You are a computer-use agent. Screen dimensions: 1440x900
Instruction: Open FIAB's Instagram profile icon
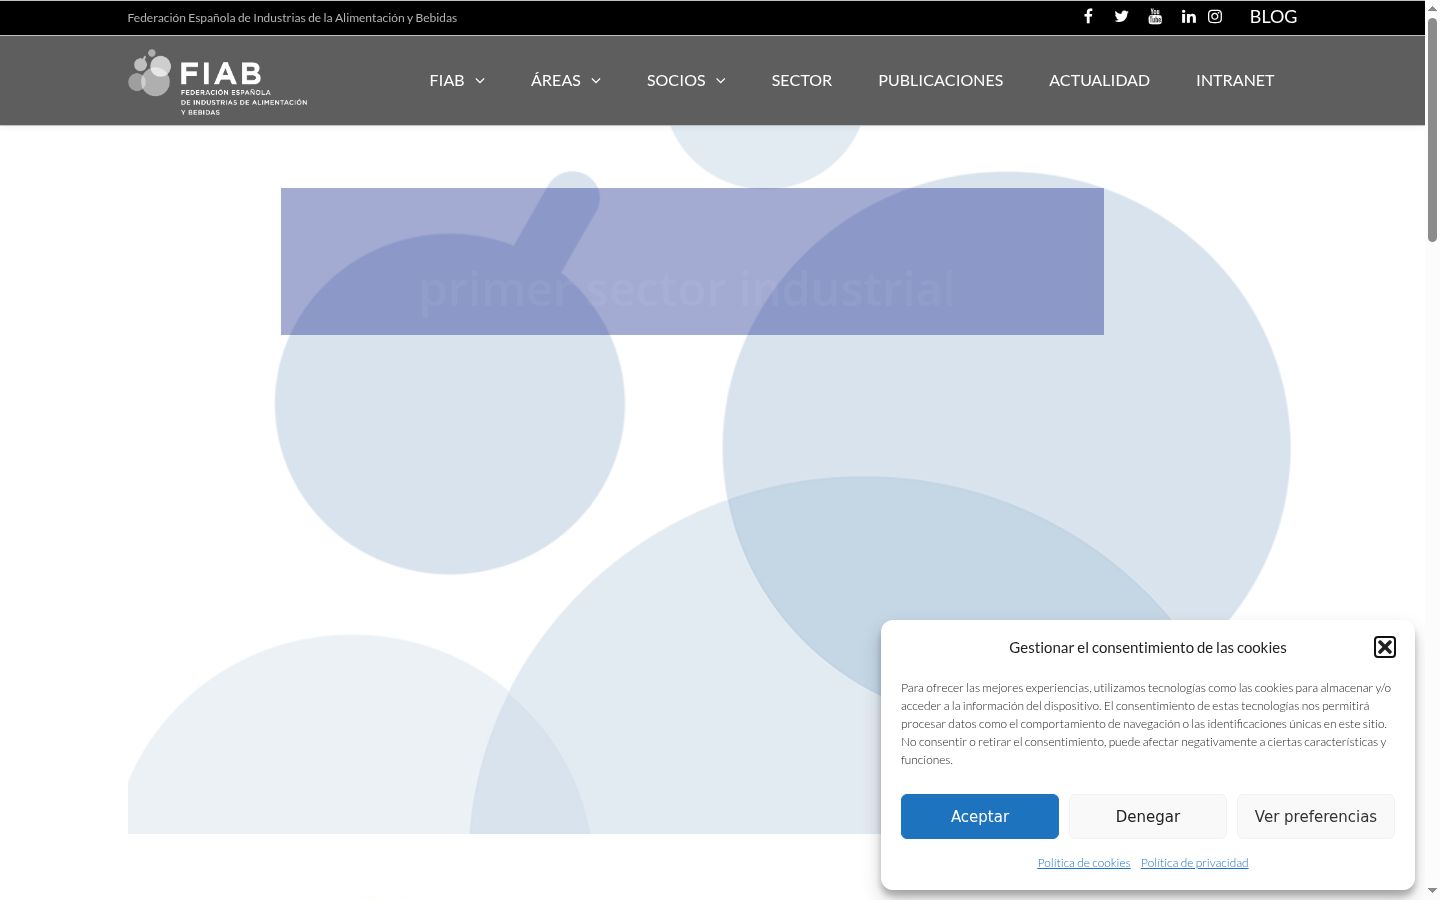(x=1215, y=16)
